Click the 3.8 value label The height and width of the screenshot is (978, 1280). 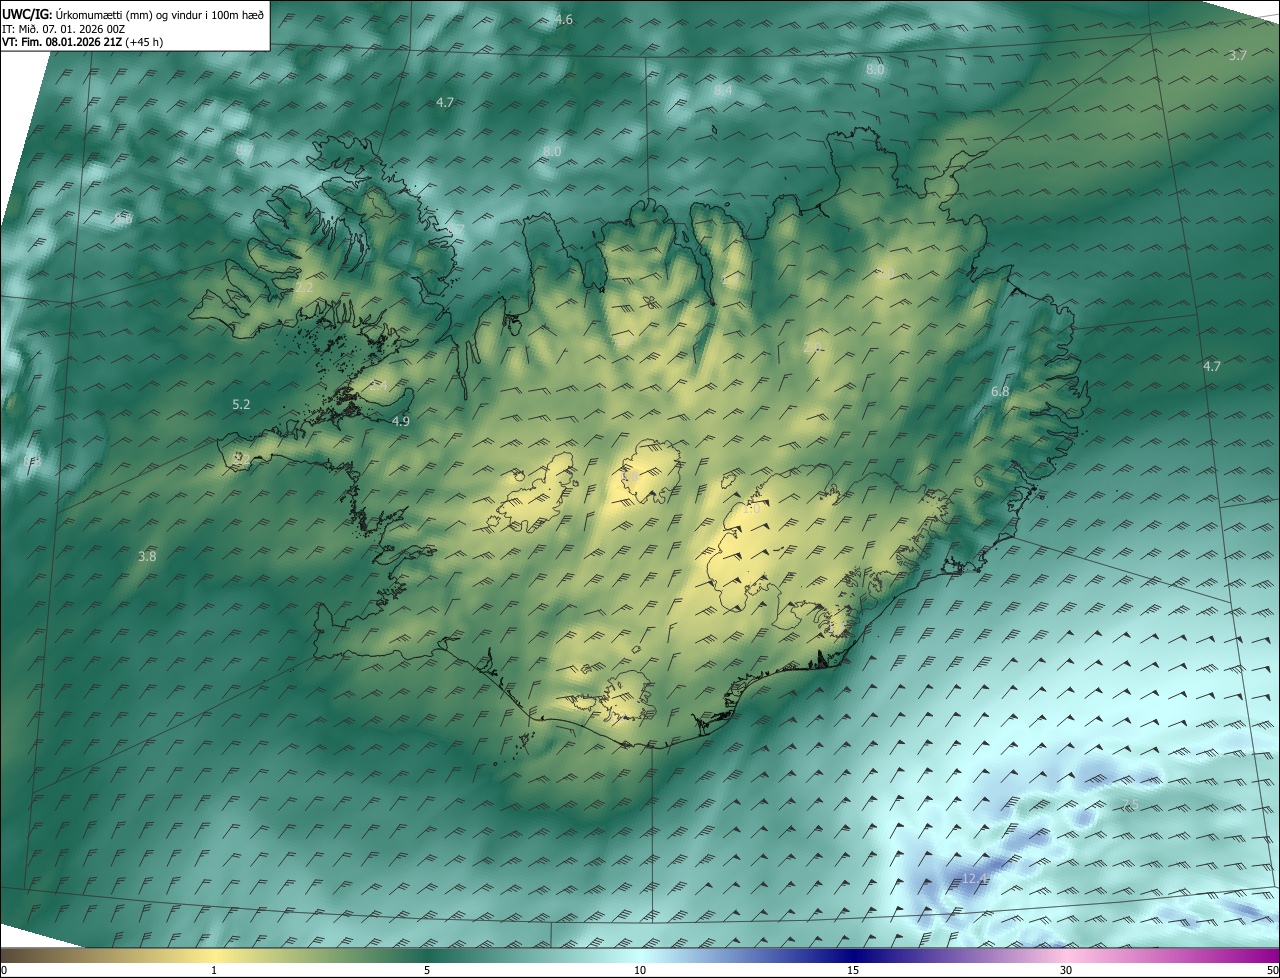tap(147, 556)
